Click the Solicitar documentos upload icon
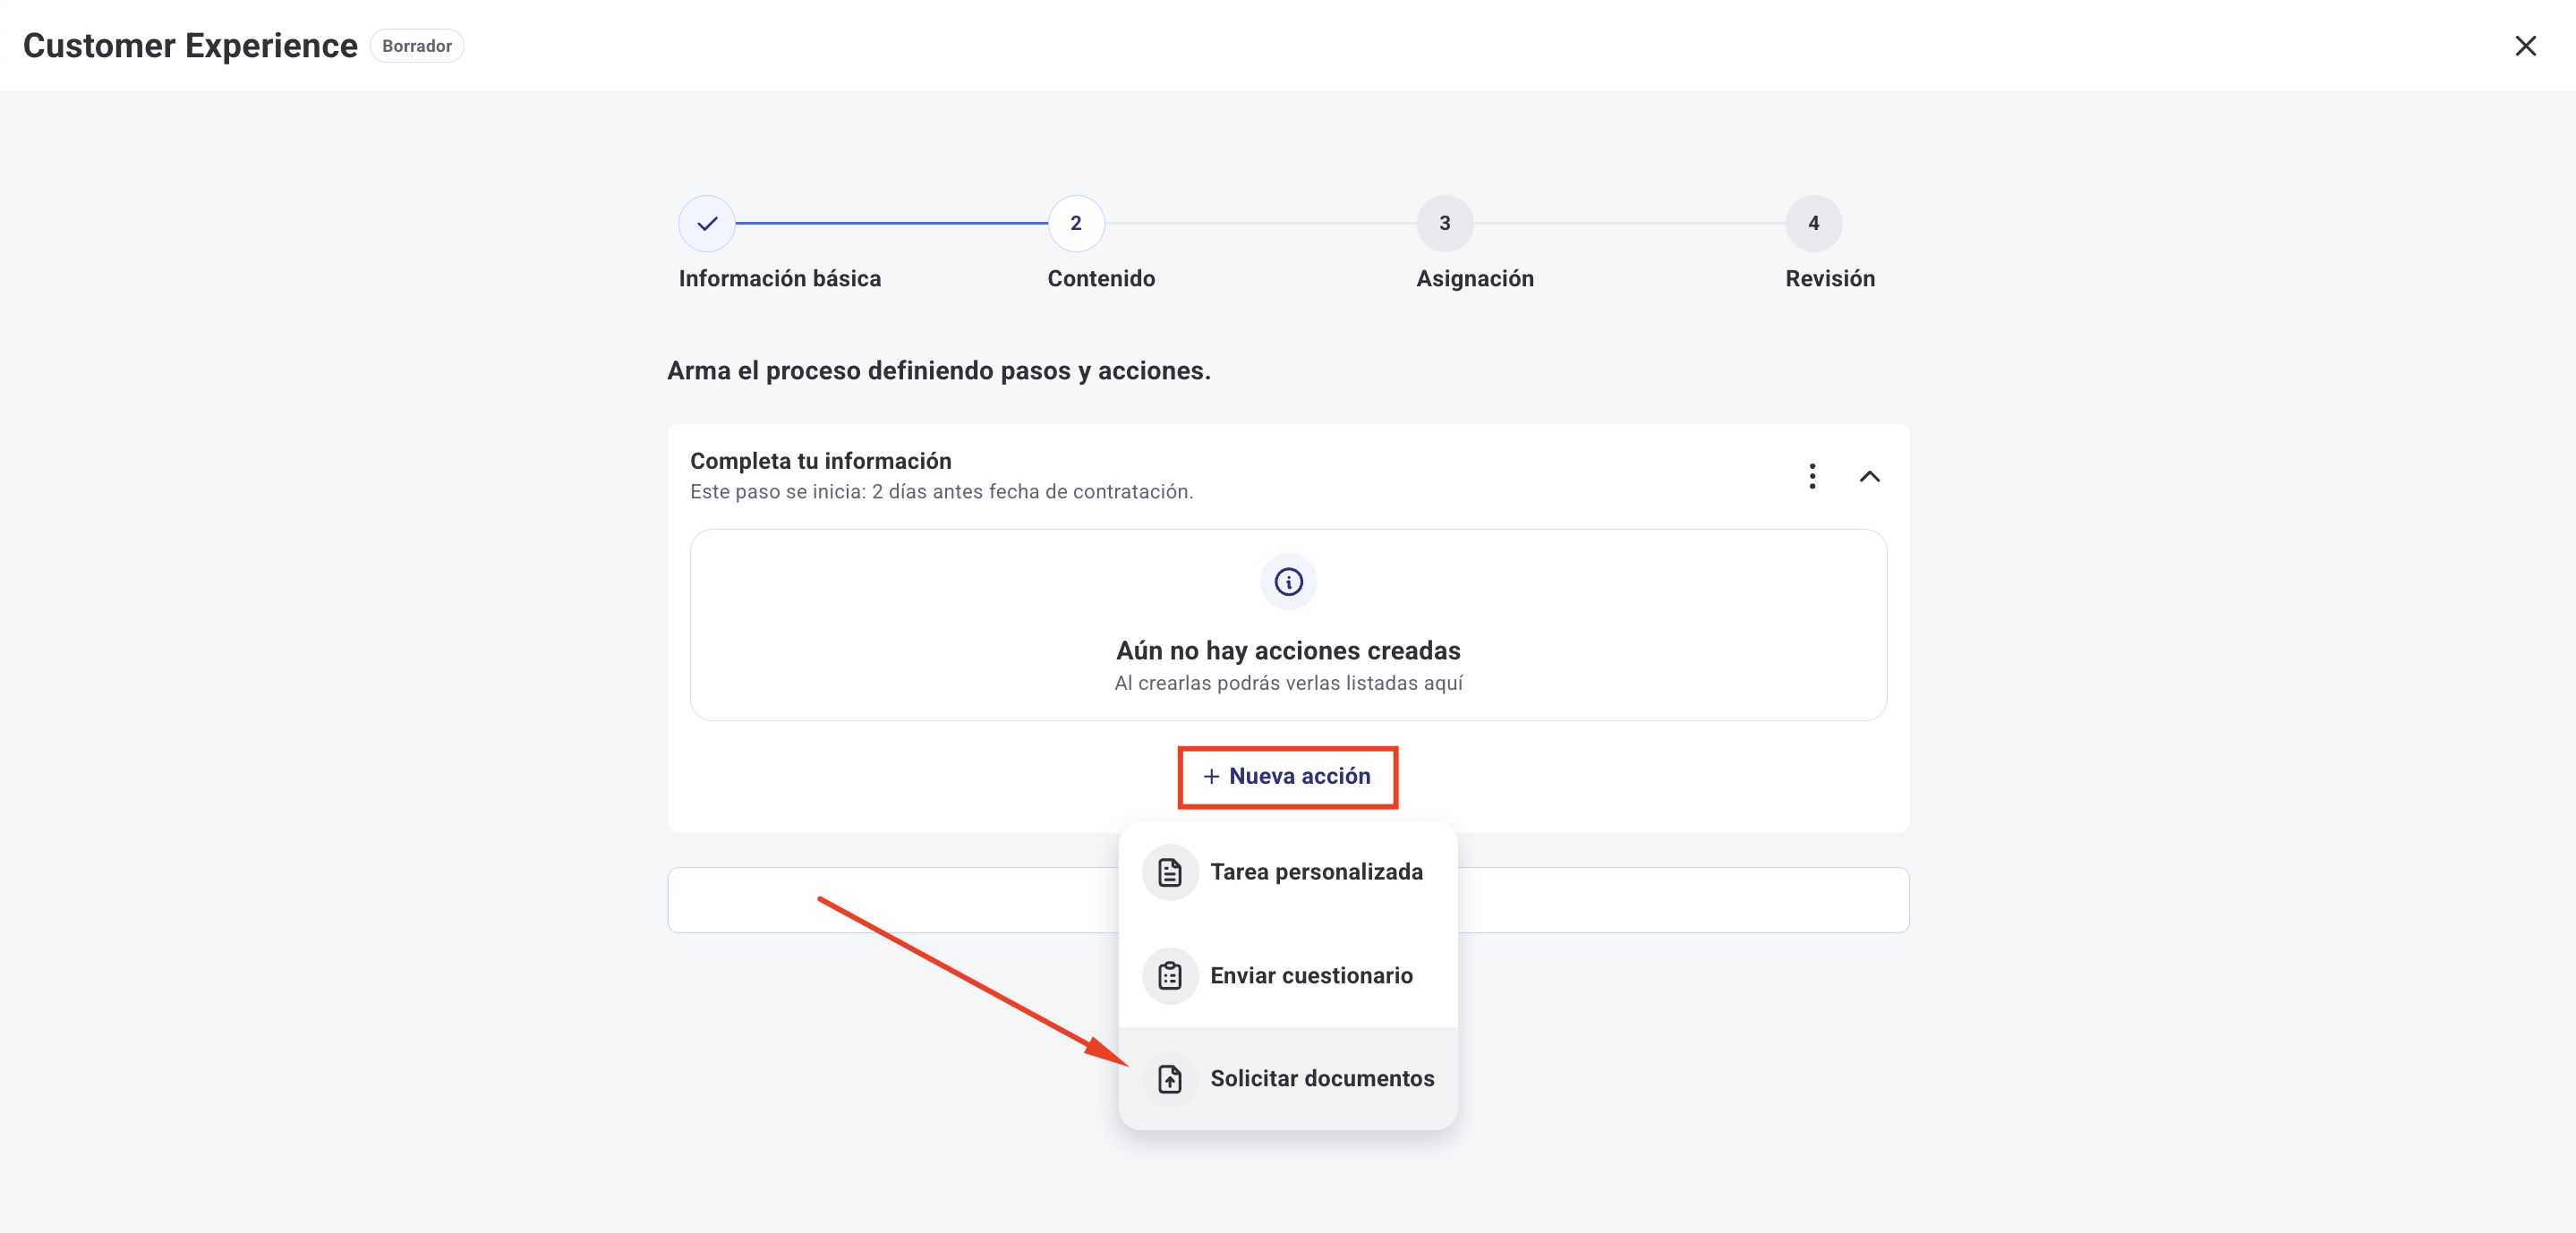 (1169, 1078)
